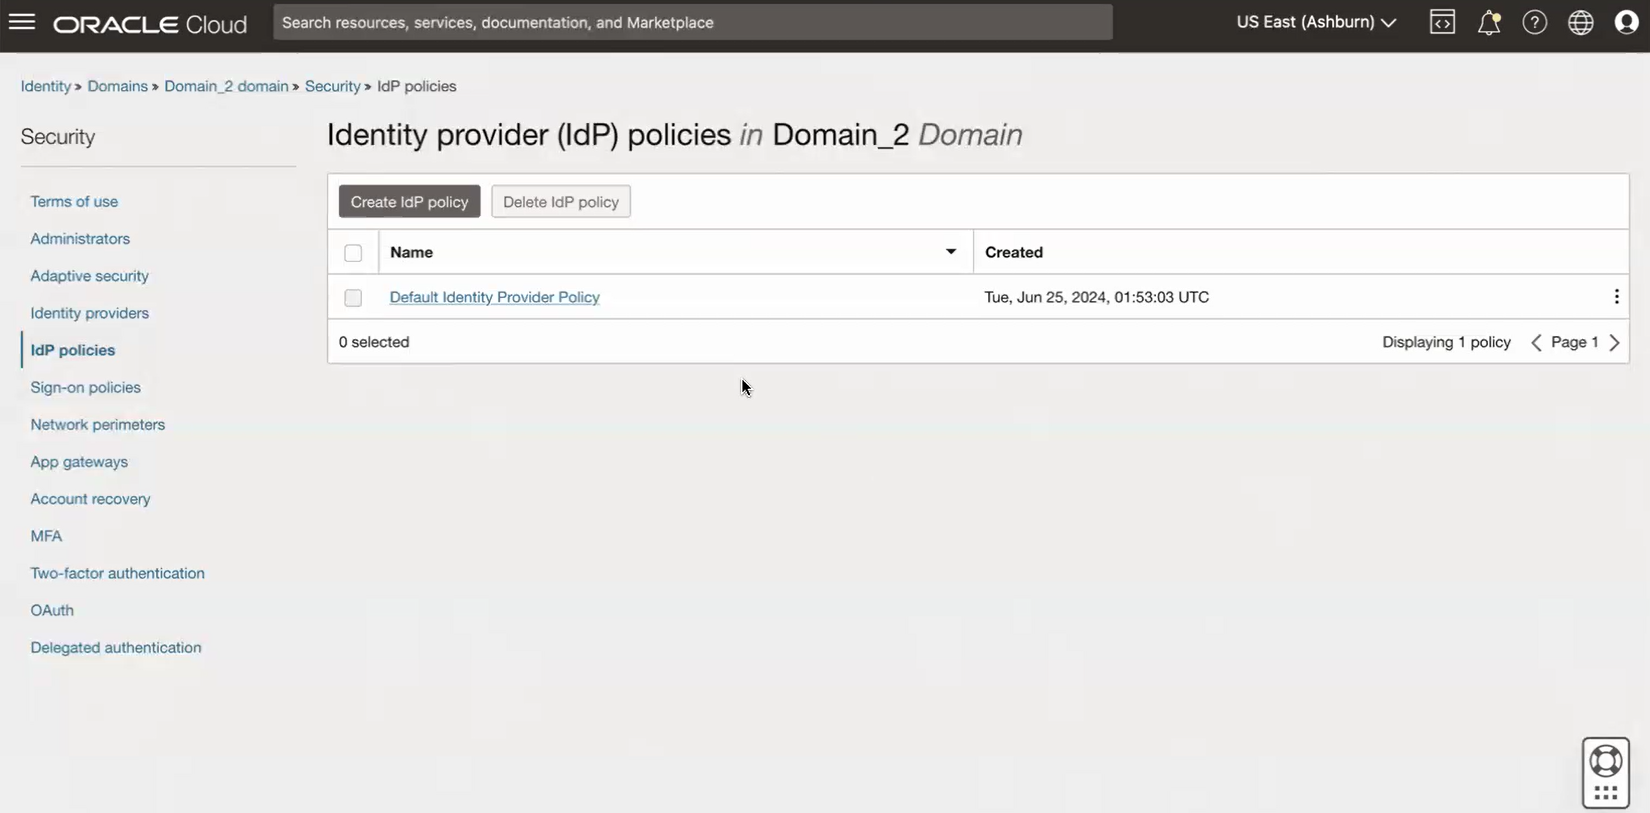Viewport: 1650px width, 813px height.
Task: Open OAuth in sidebar
Action: click(52, 610)
